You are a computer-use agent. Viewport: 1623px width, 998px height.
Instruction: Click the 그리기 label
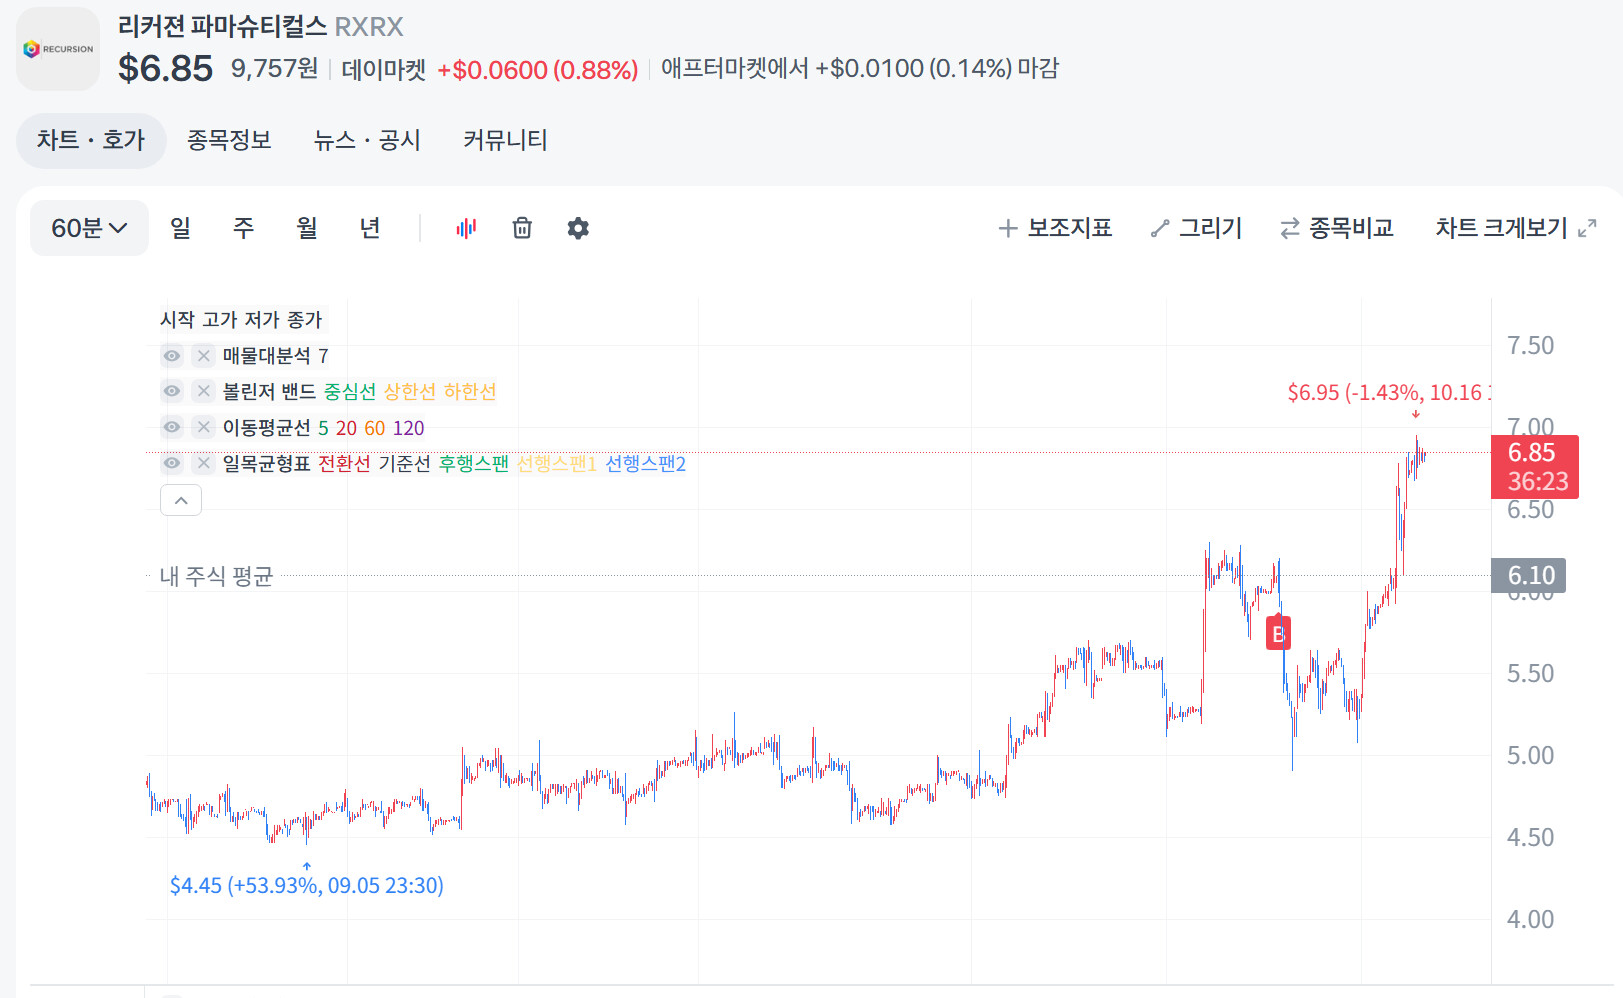pos(1210,228)
